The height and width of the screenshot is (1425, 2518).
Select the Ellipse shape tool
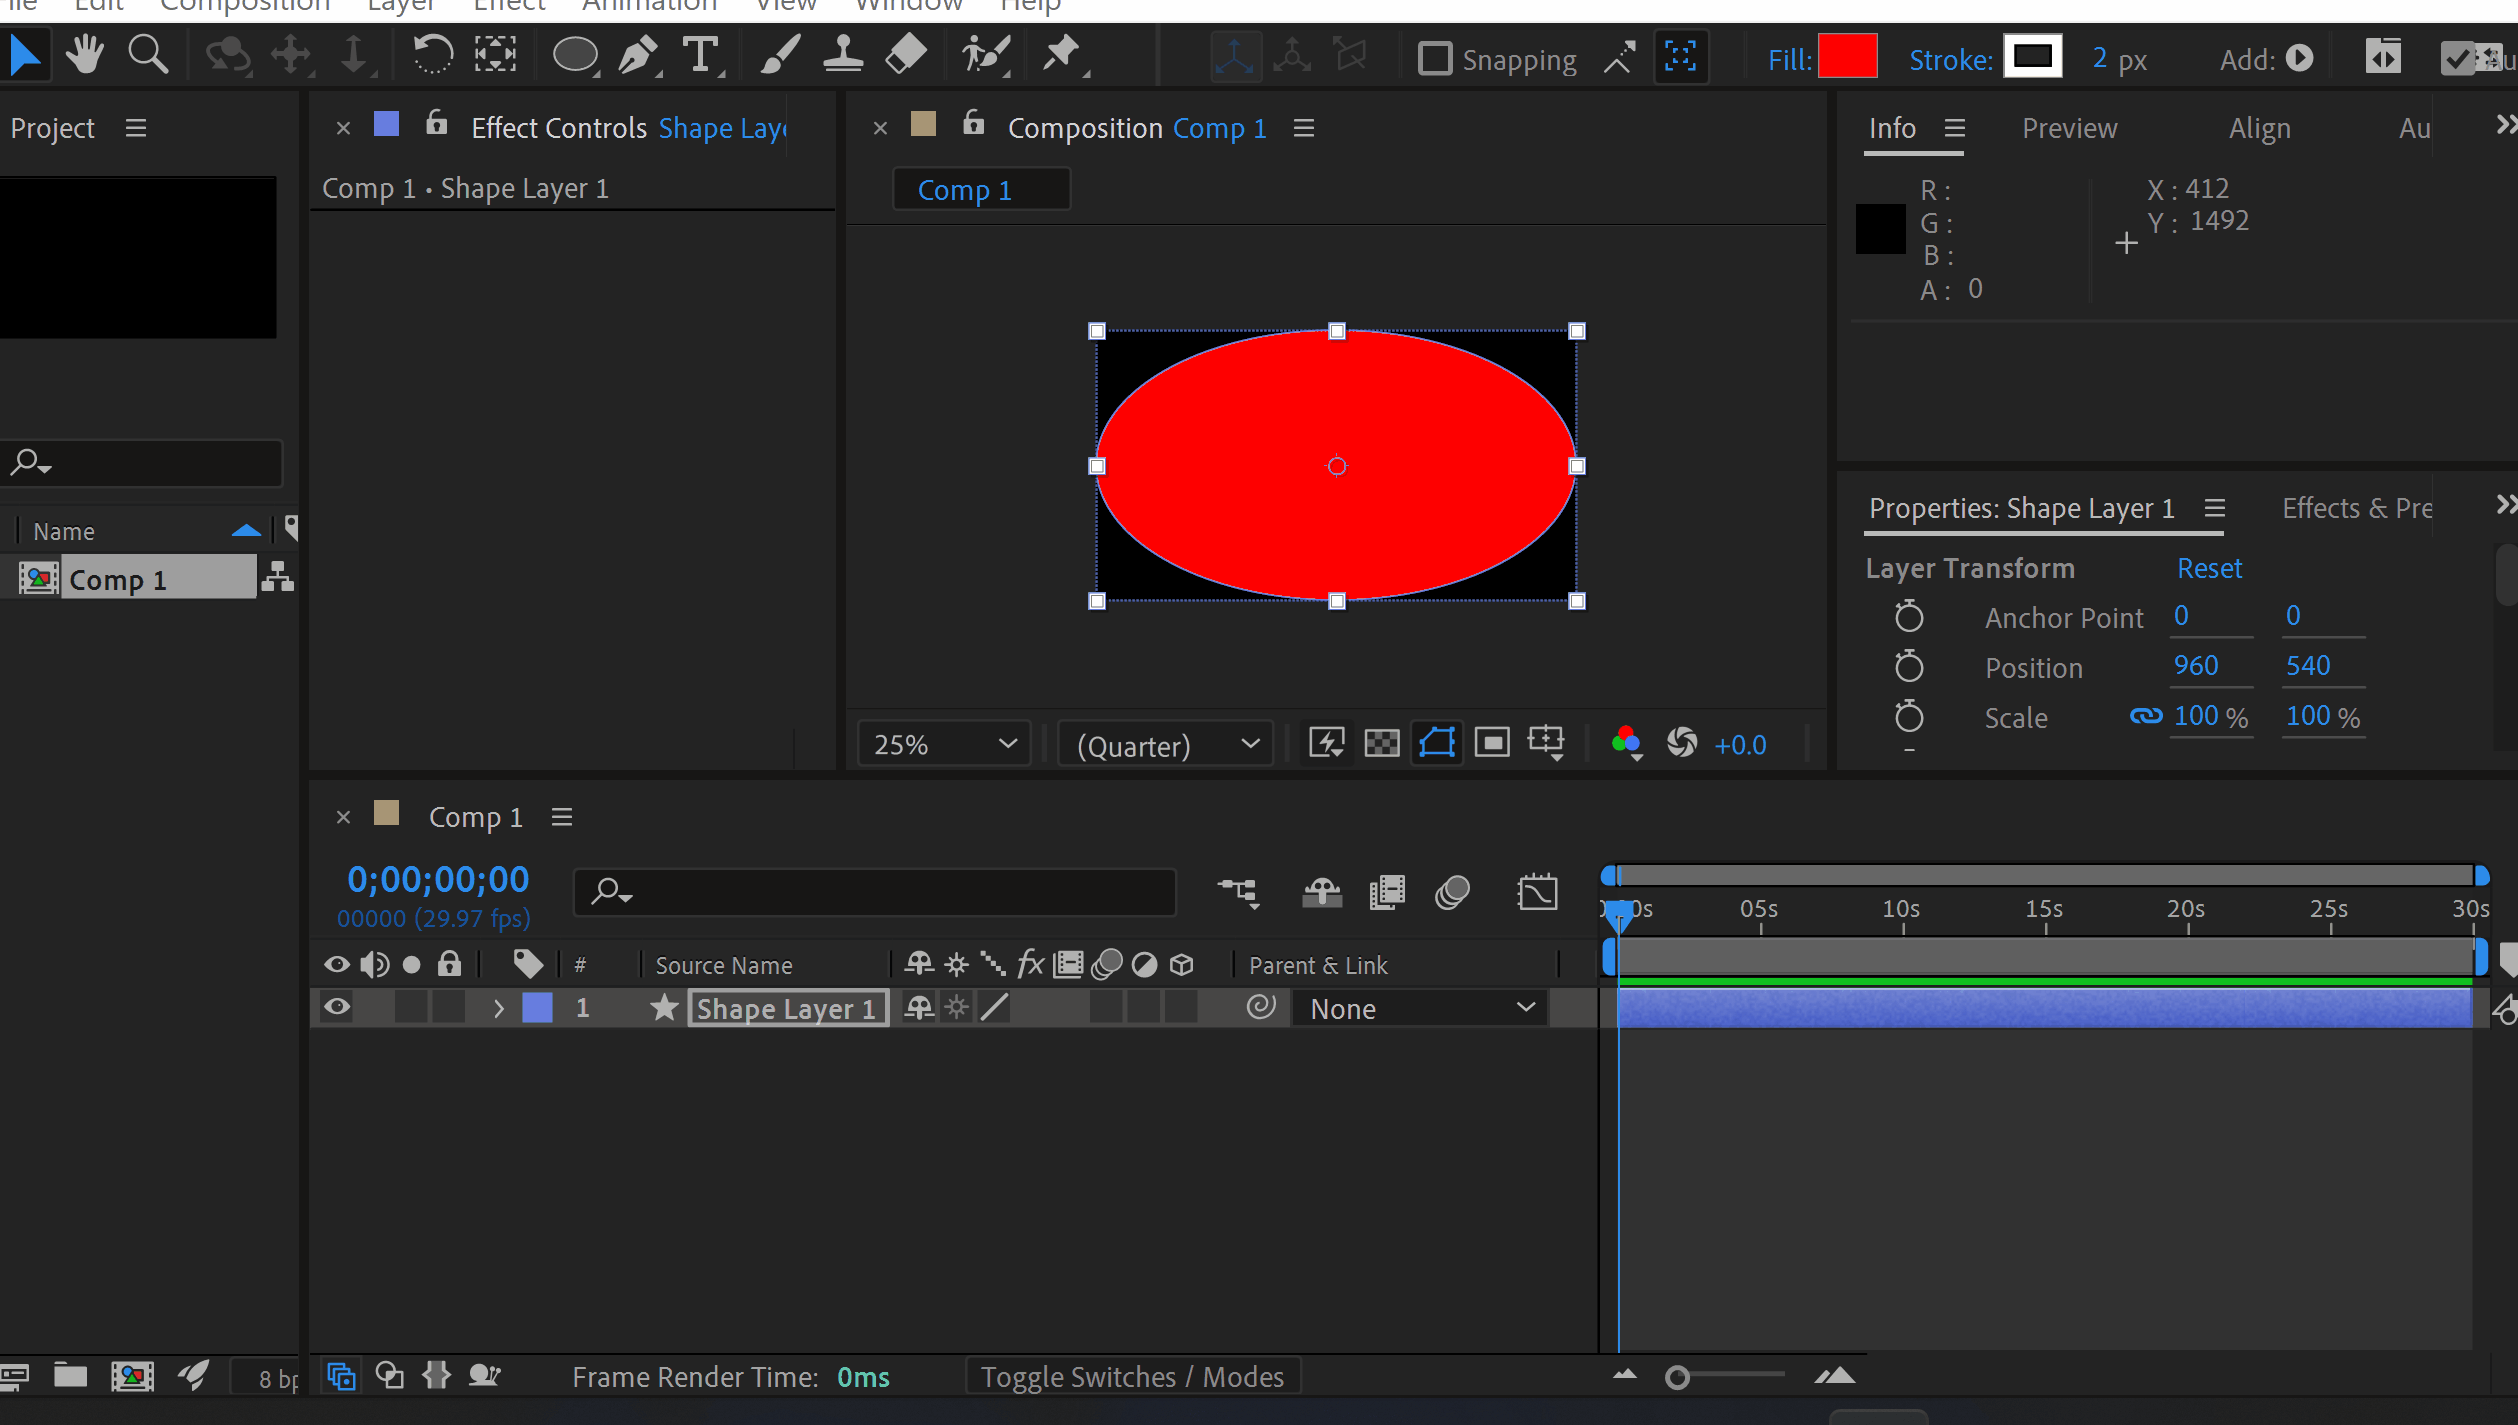click(x=575, y=55)
